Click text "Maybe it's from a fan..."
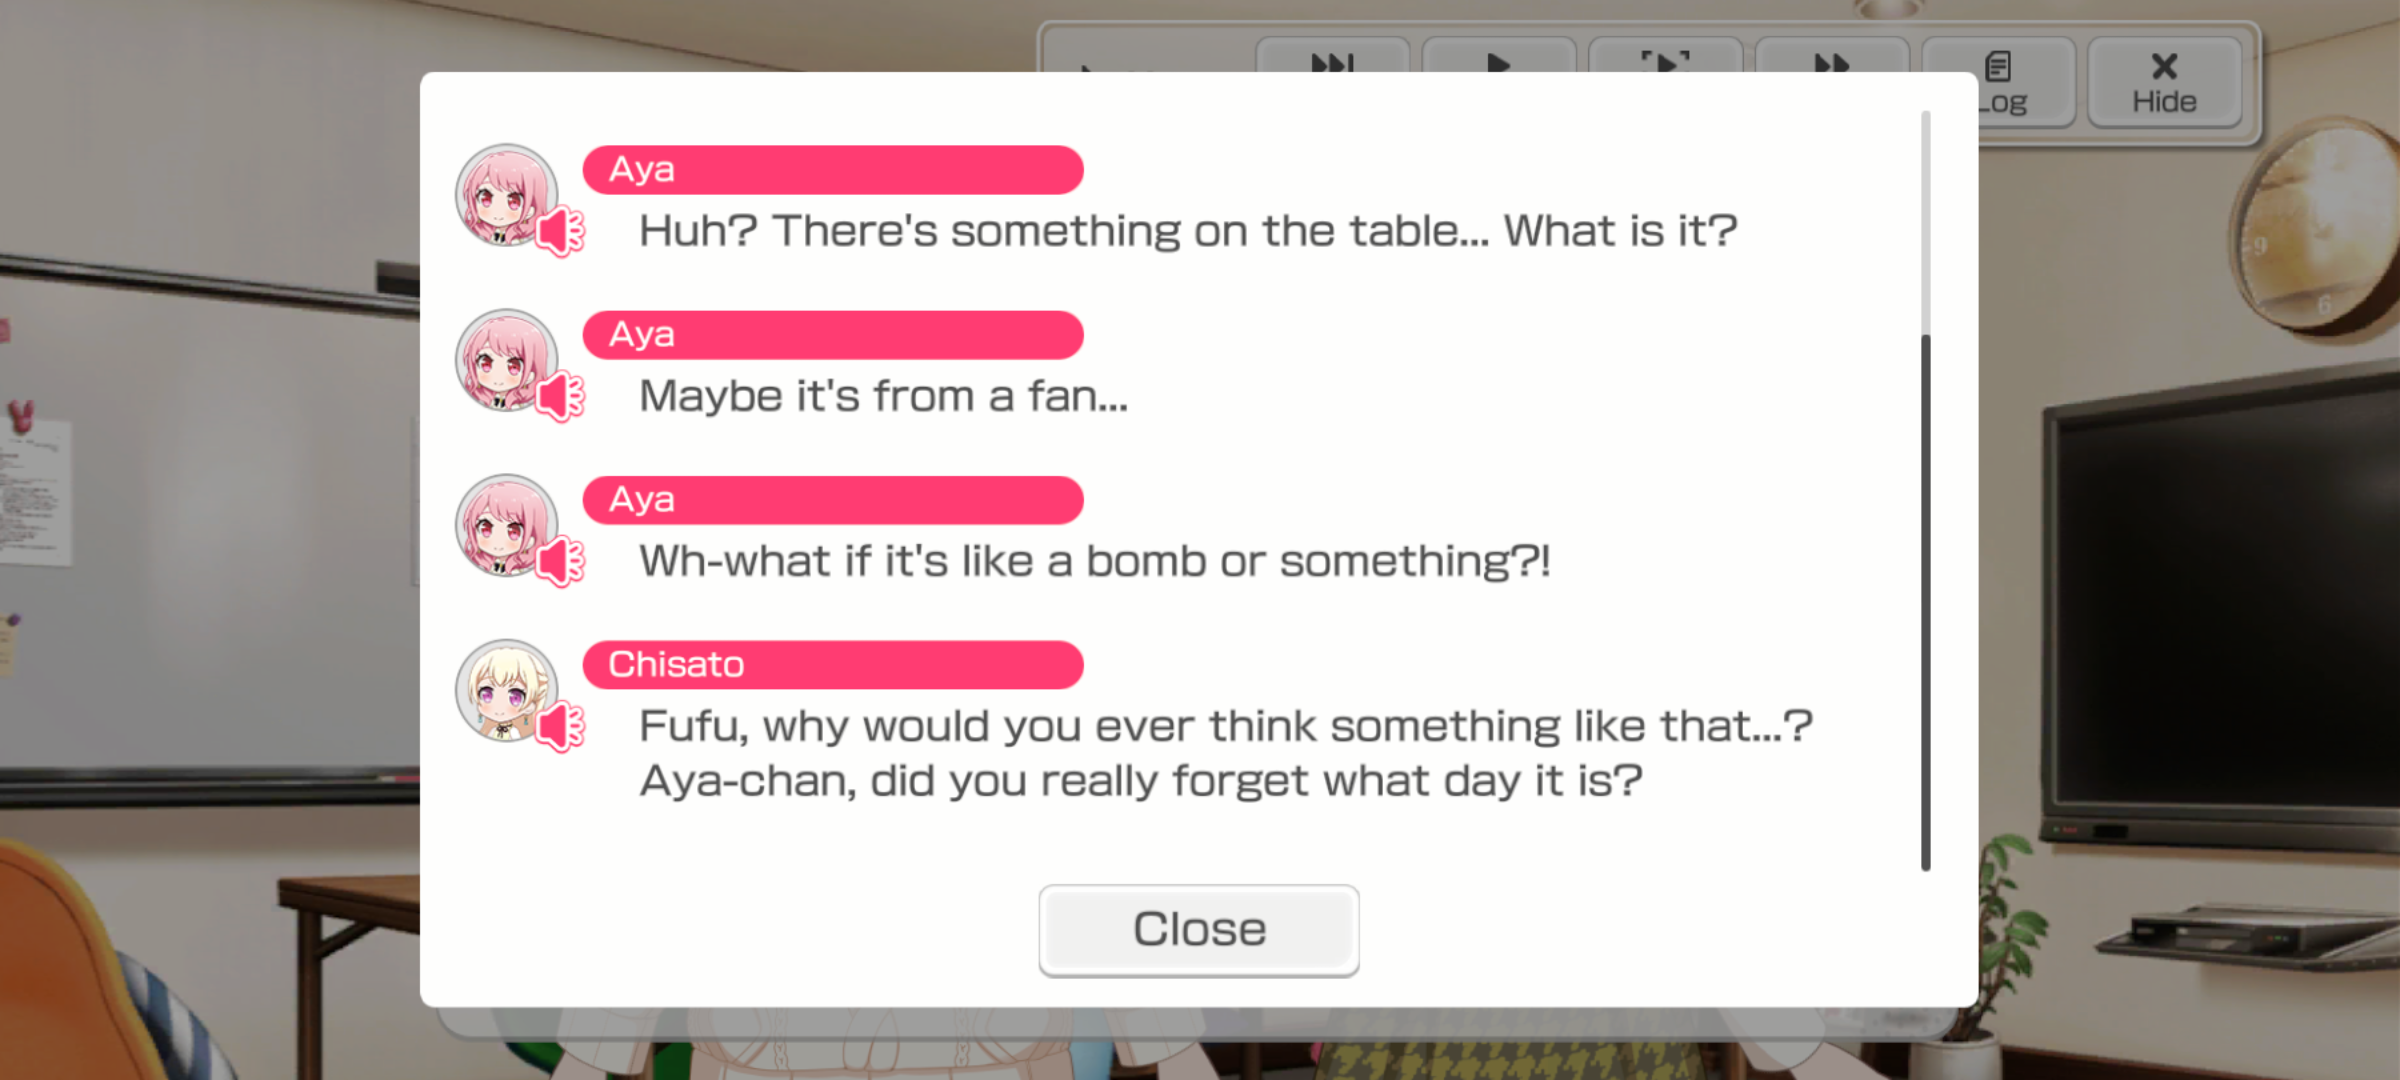The image size is (2400, 1080). (884, 397)
